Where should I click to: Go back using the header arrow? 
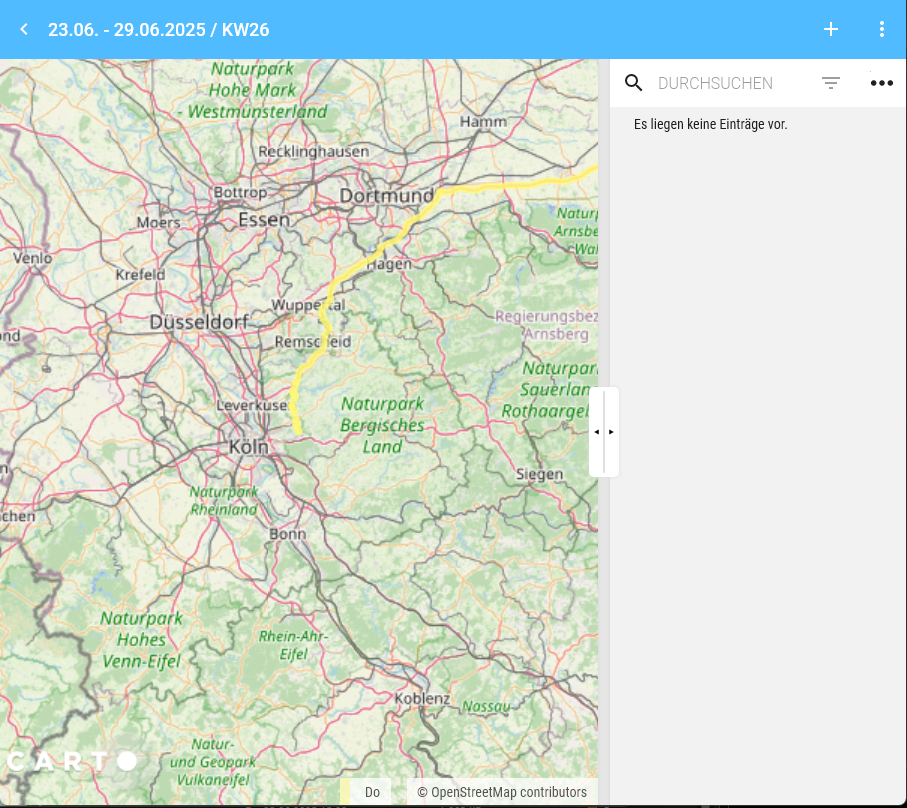coord(24,29)
